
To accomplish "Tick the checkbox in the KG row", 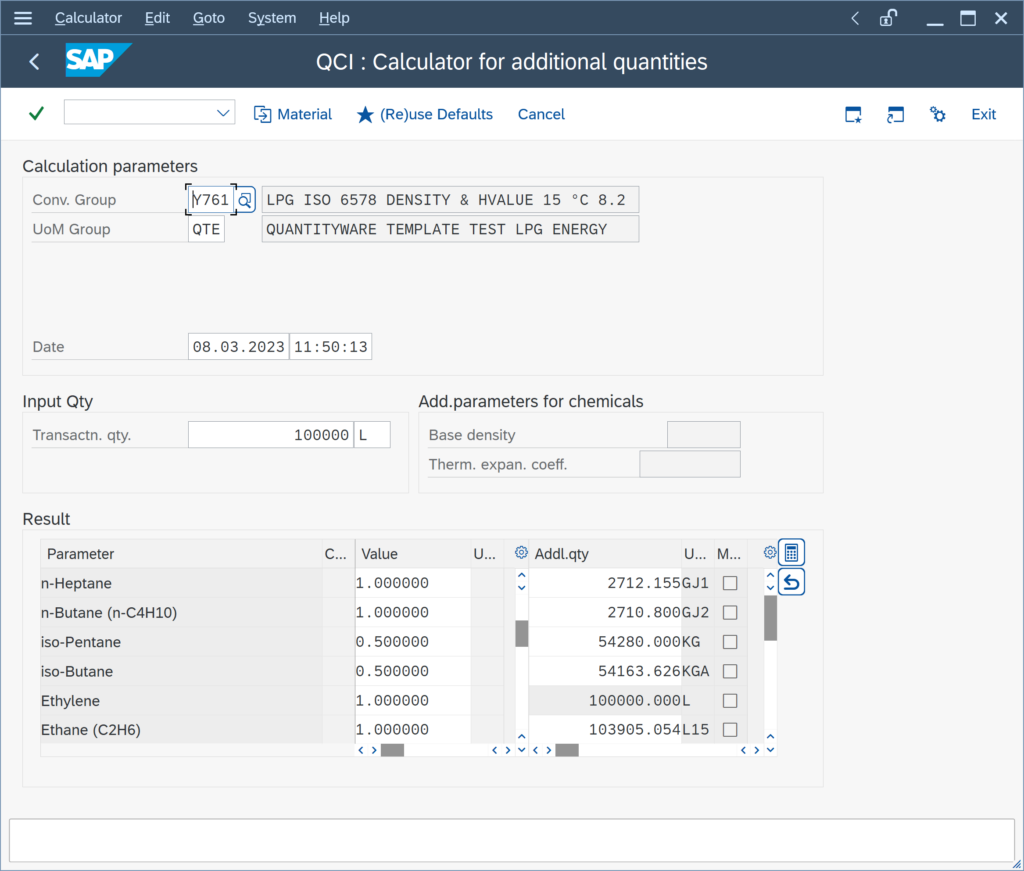I will click(x=730, y=642).
